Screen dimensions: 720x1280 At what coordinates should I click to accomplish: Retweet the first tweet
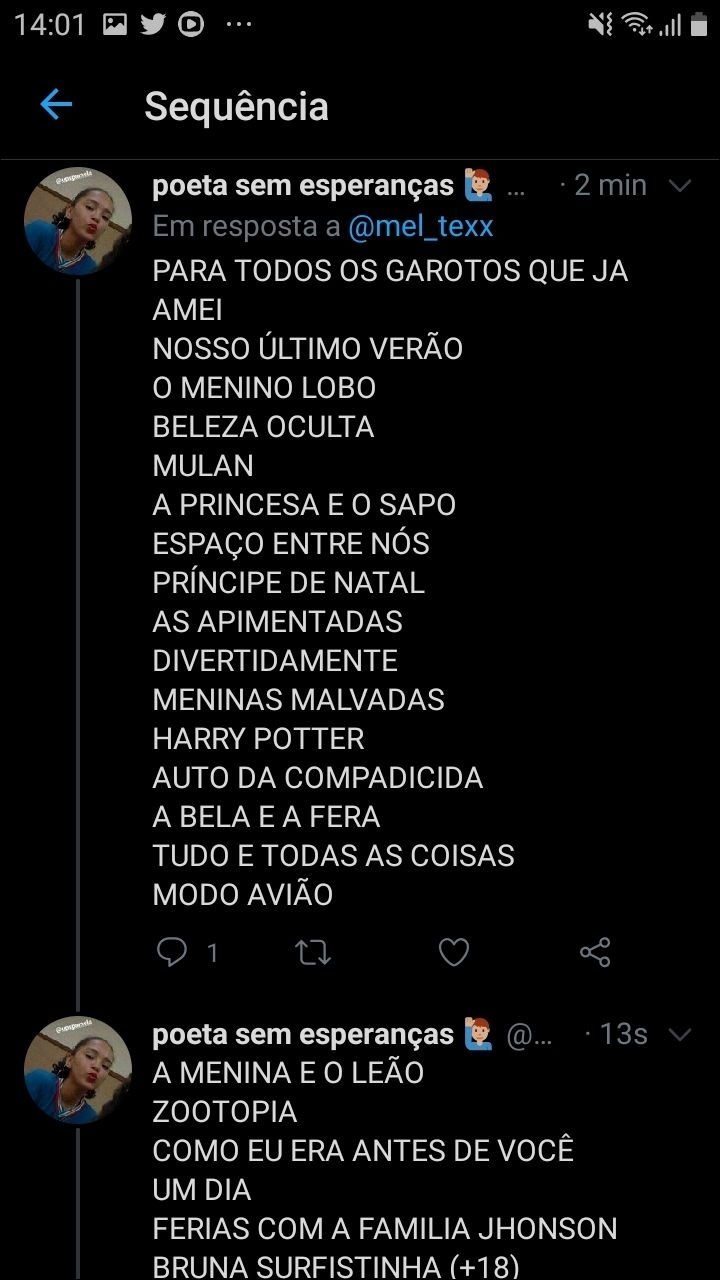coord(314,953)
